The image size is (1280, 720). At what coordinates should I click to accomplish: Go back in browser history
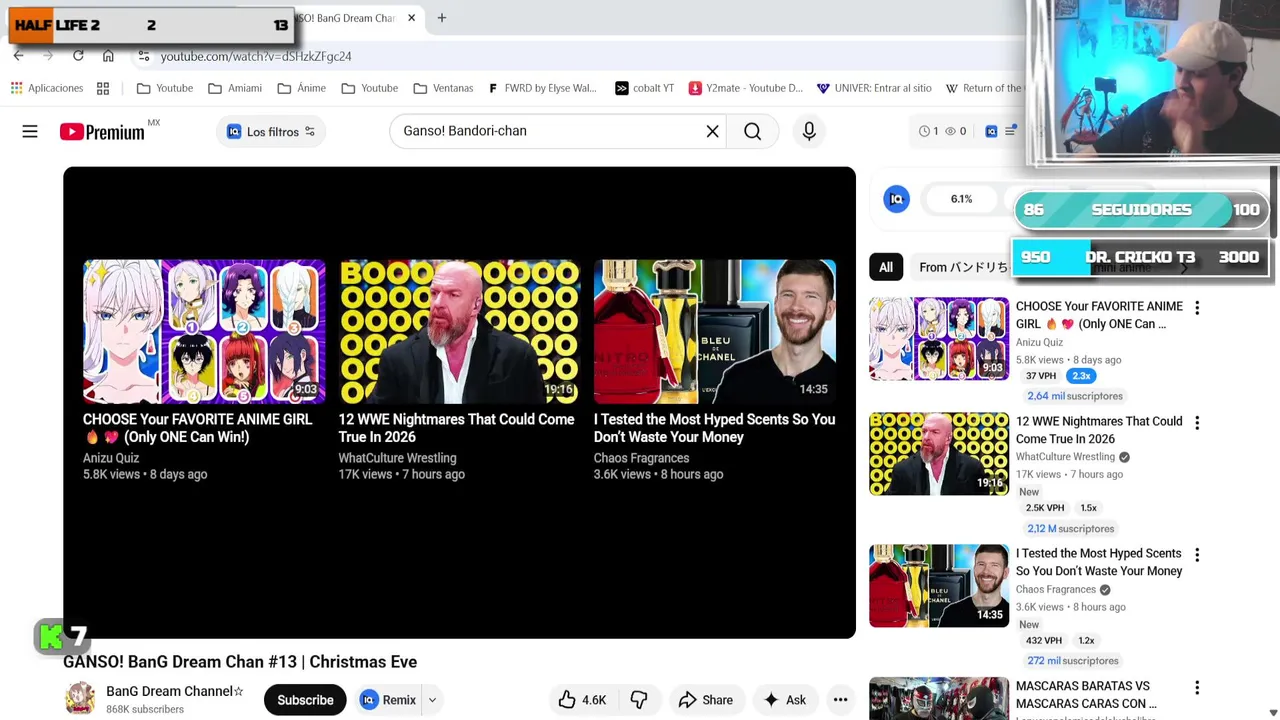(18, 56)
